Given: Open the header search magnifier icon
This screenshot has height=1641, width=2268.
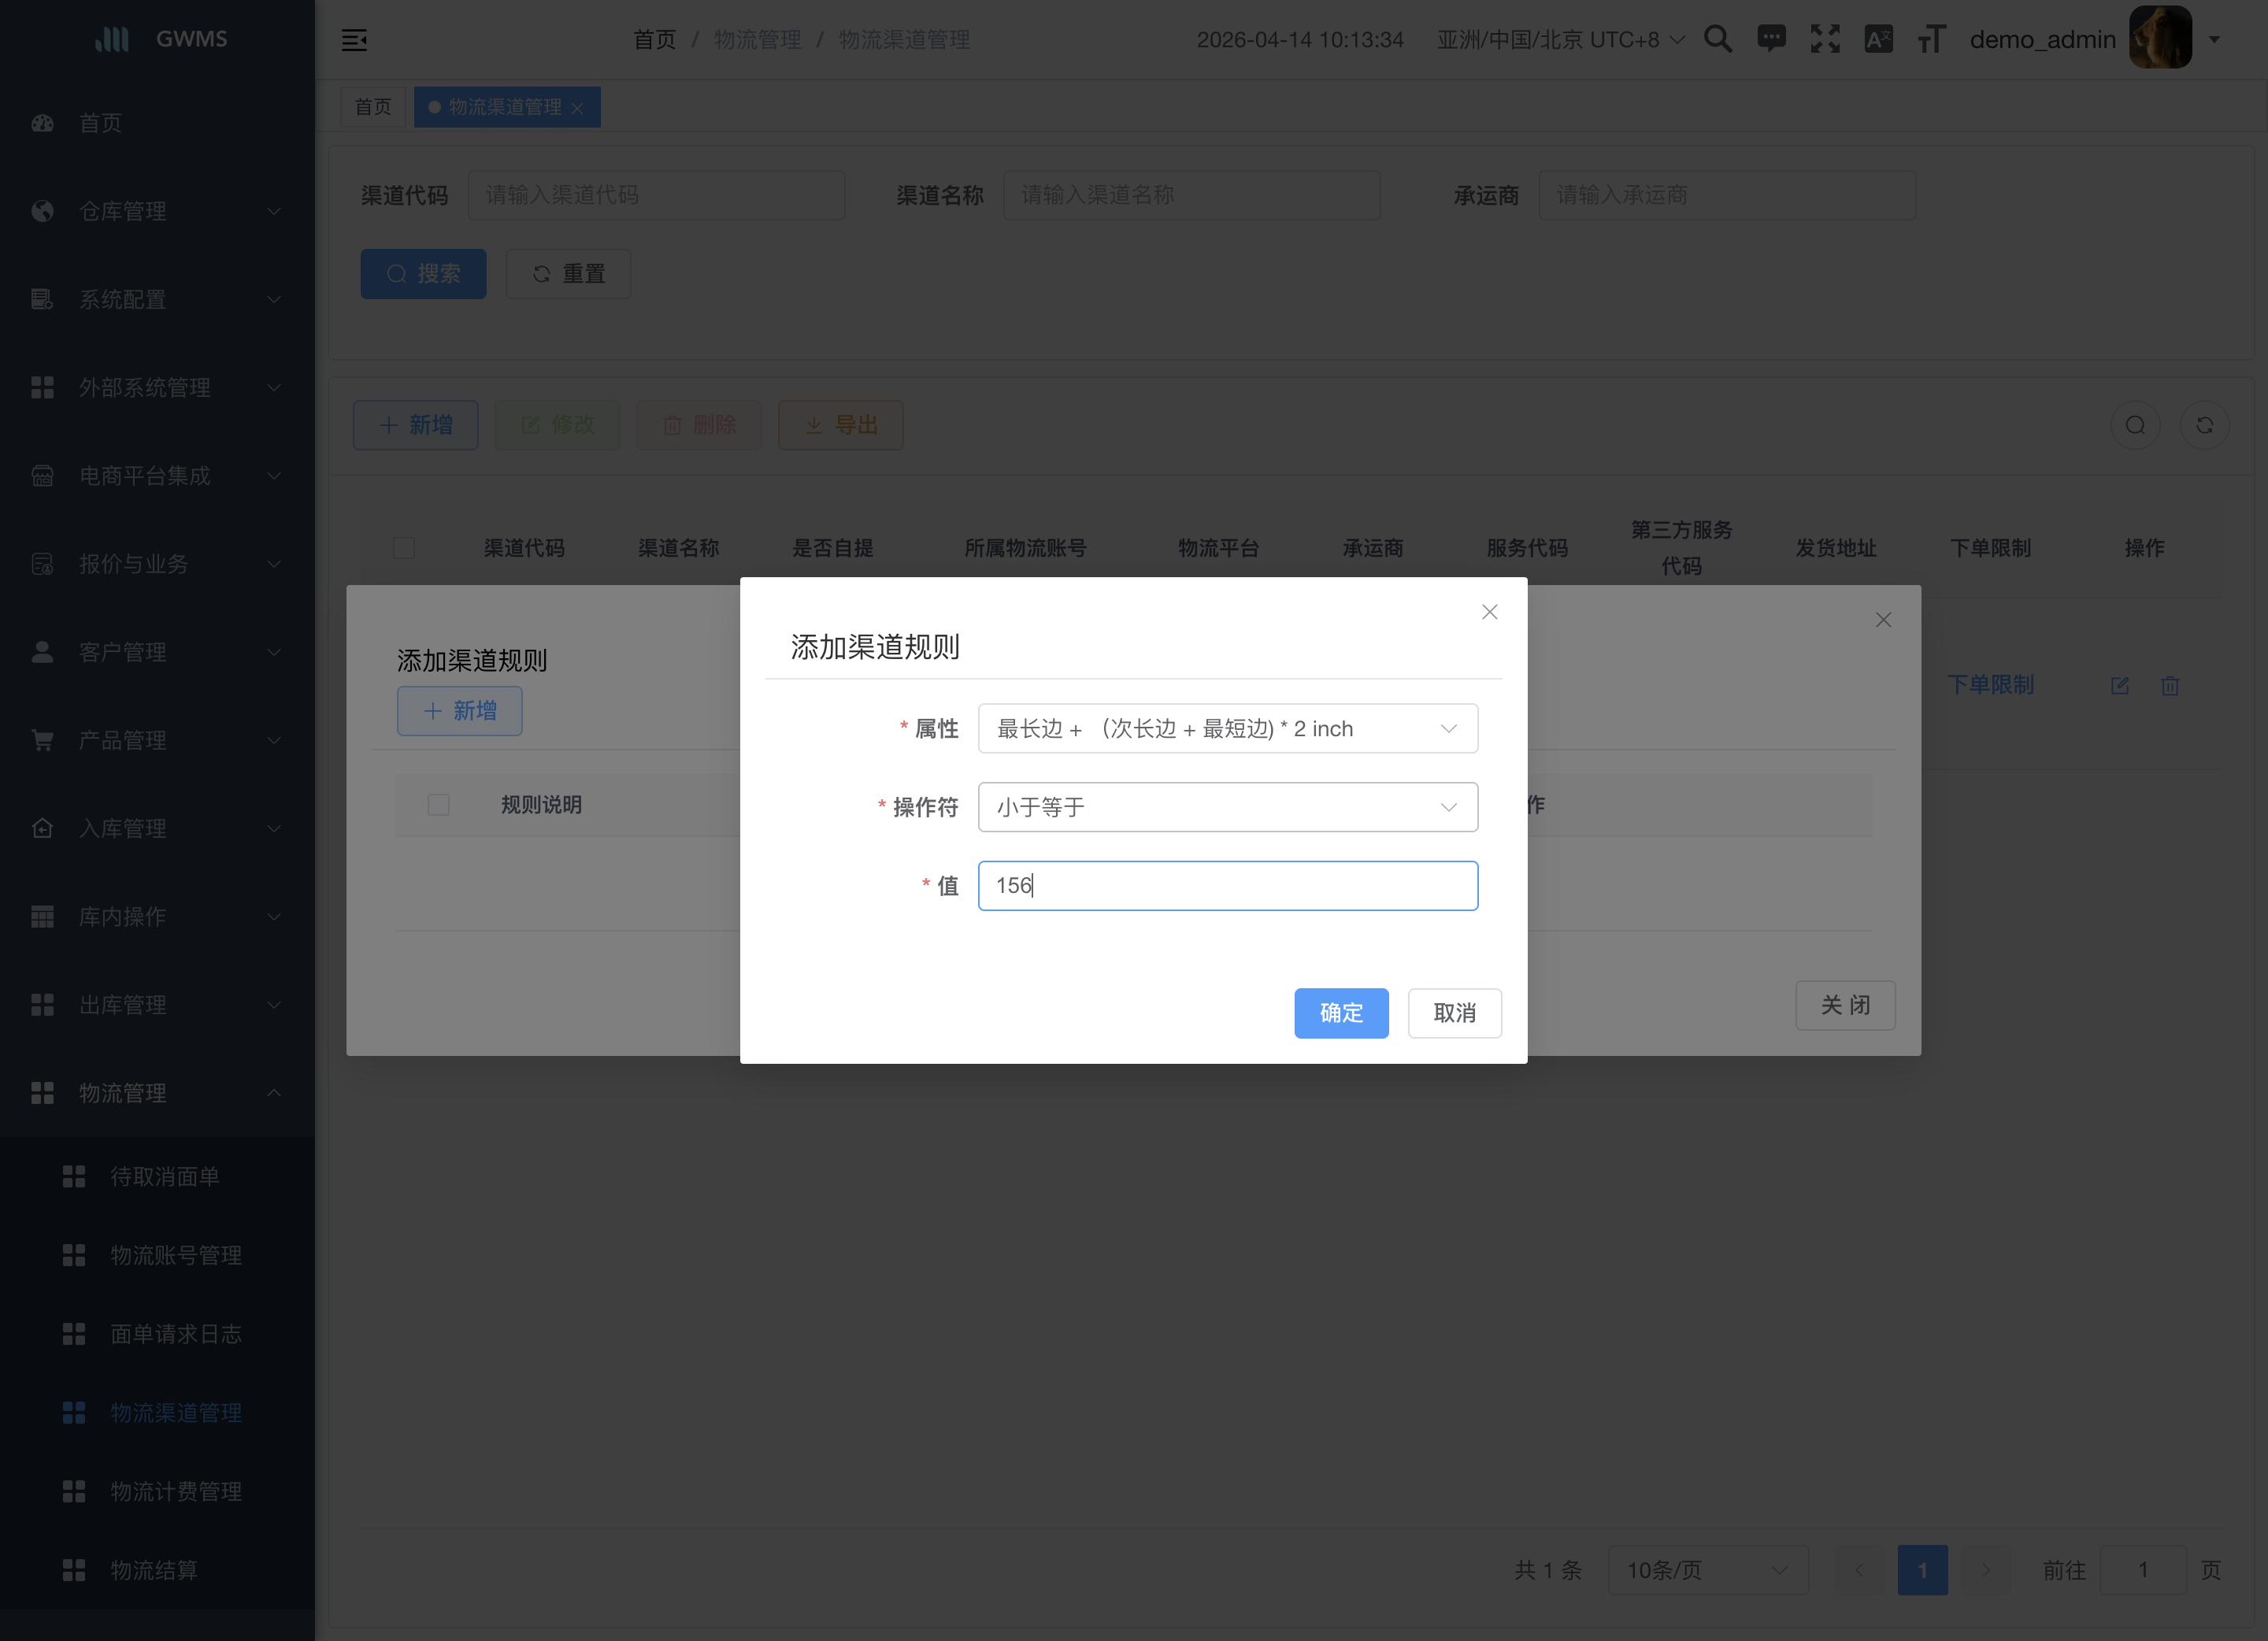Looking at the screenshot, I should coord(1718,39).
